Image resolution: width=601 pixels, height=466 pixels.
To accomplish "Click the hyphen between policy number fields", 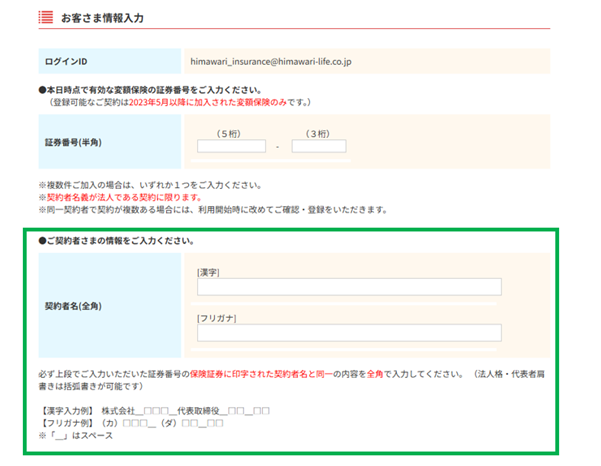I will coord(278,147).
